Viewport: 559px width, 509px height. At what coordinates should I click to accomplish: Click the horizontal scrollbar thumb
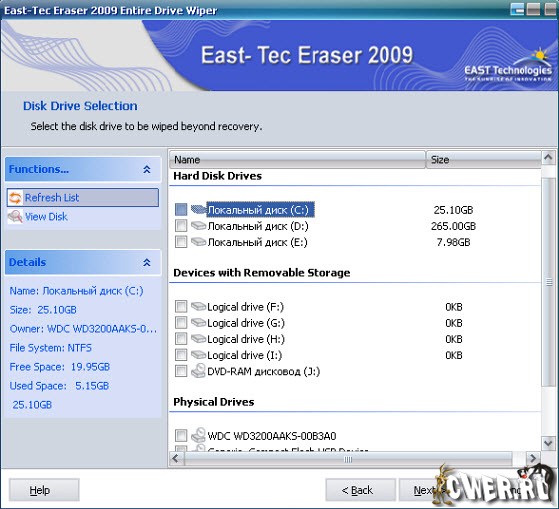[x=348, y=459]
